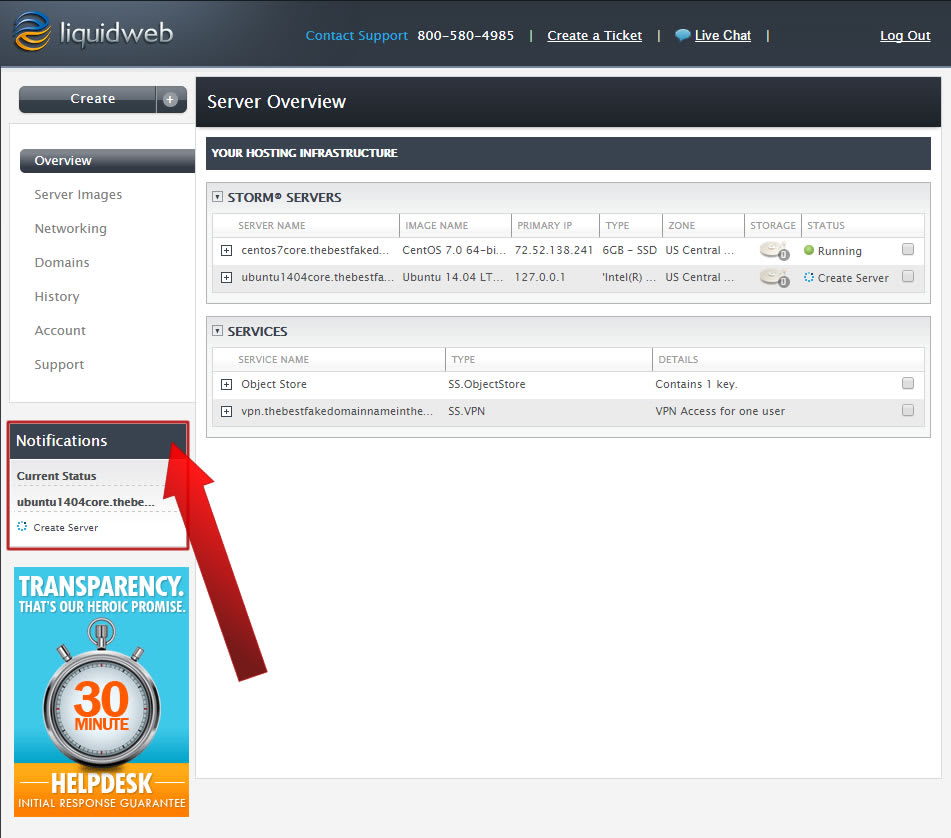
Task: Click Storage column header
Action: point(772,225)
